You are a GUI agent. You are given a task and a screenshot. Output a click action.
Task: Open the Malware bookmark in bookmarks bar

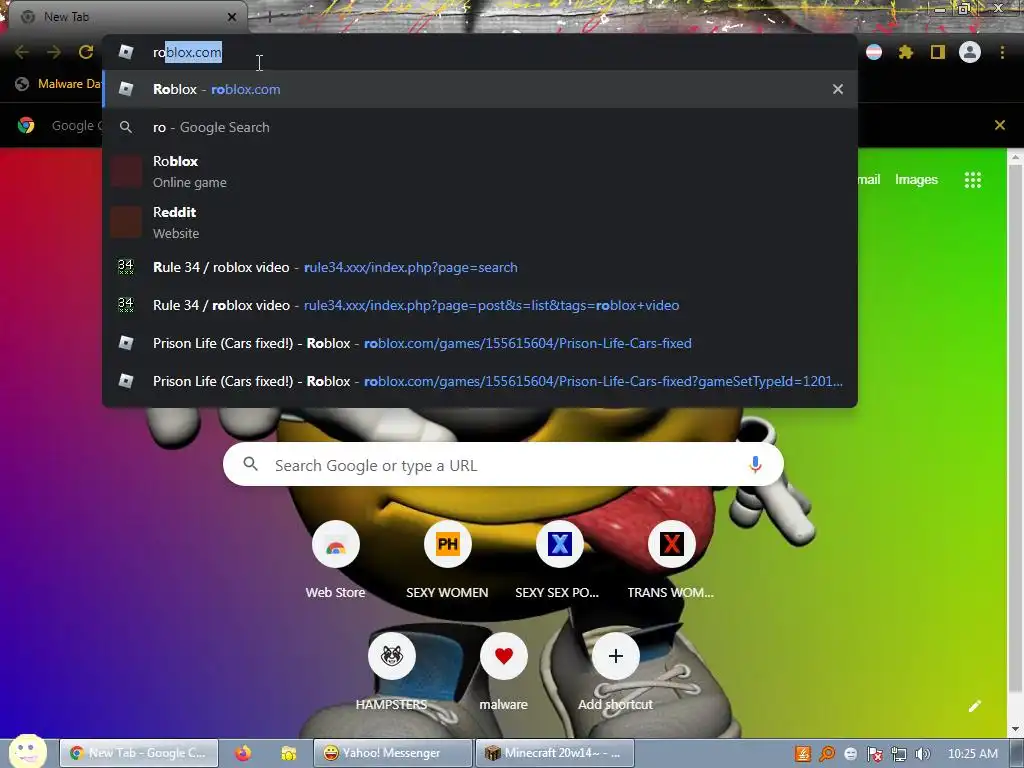59,84
